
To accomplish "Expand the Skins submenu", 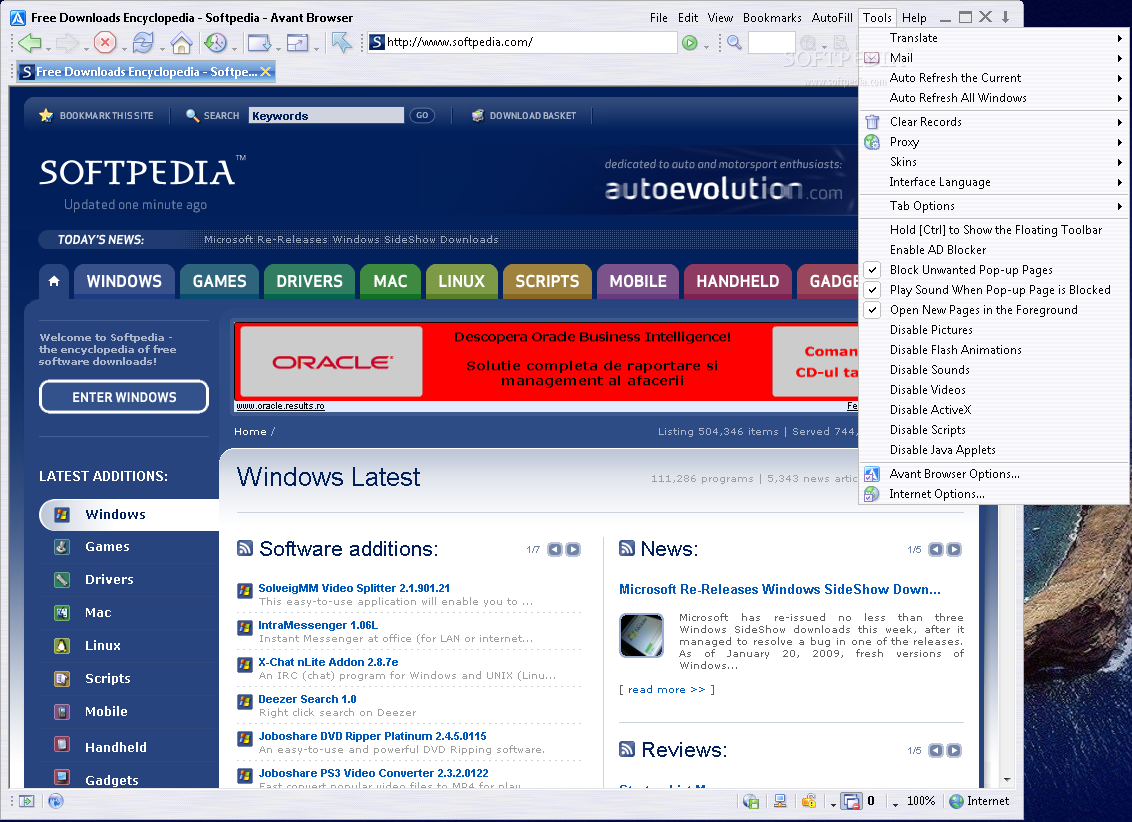I will [993, 162].
